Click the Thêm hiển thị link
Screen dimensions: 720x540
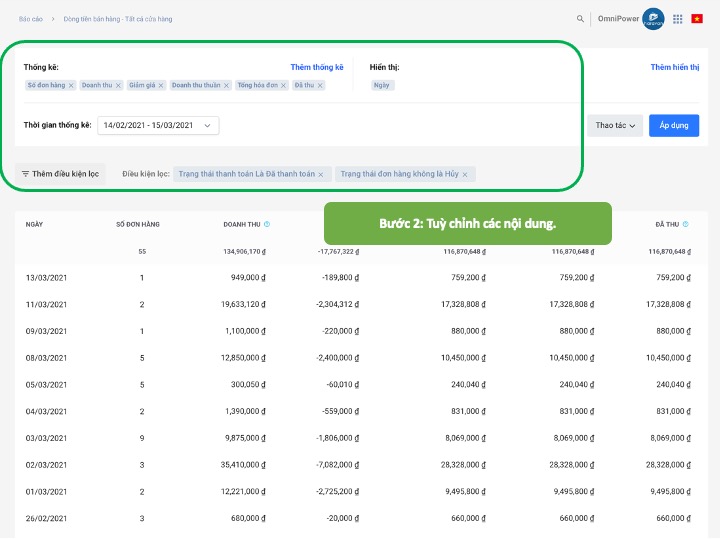point(674,67)
